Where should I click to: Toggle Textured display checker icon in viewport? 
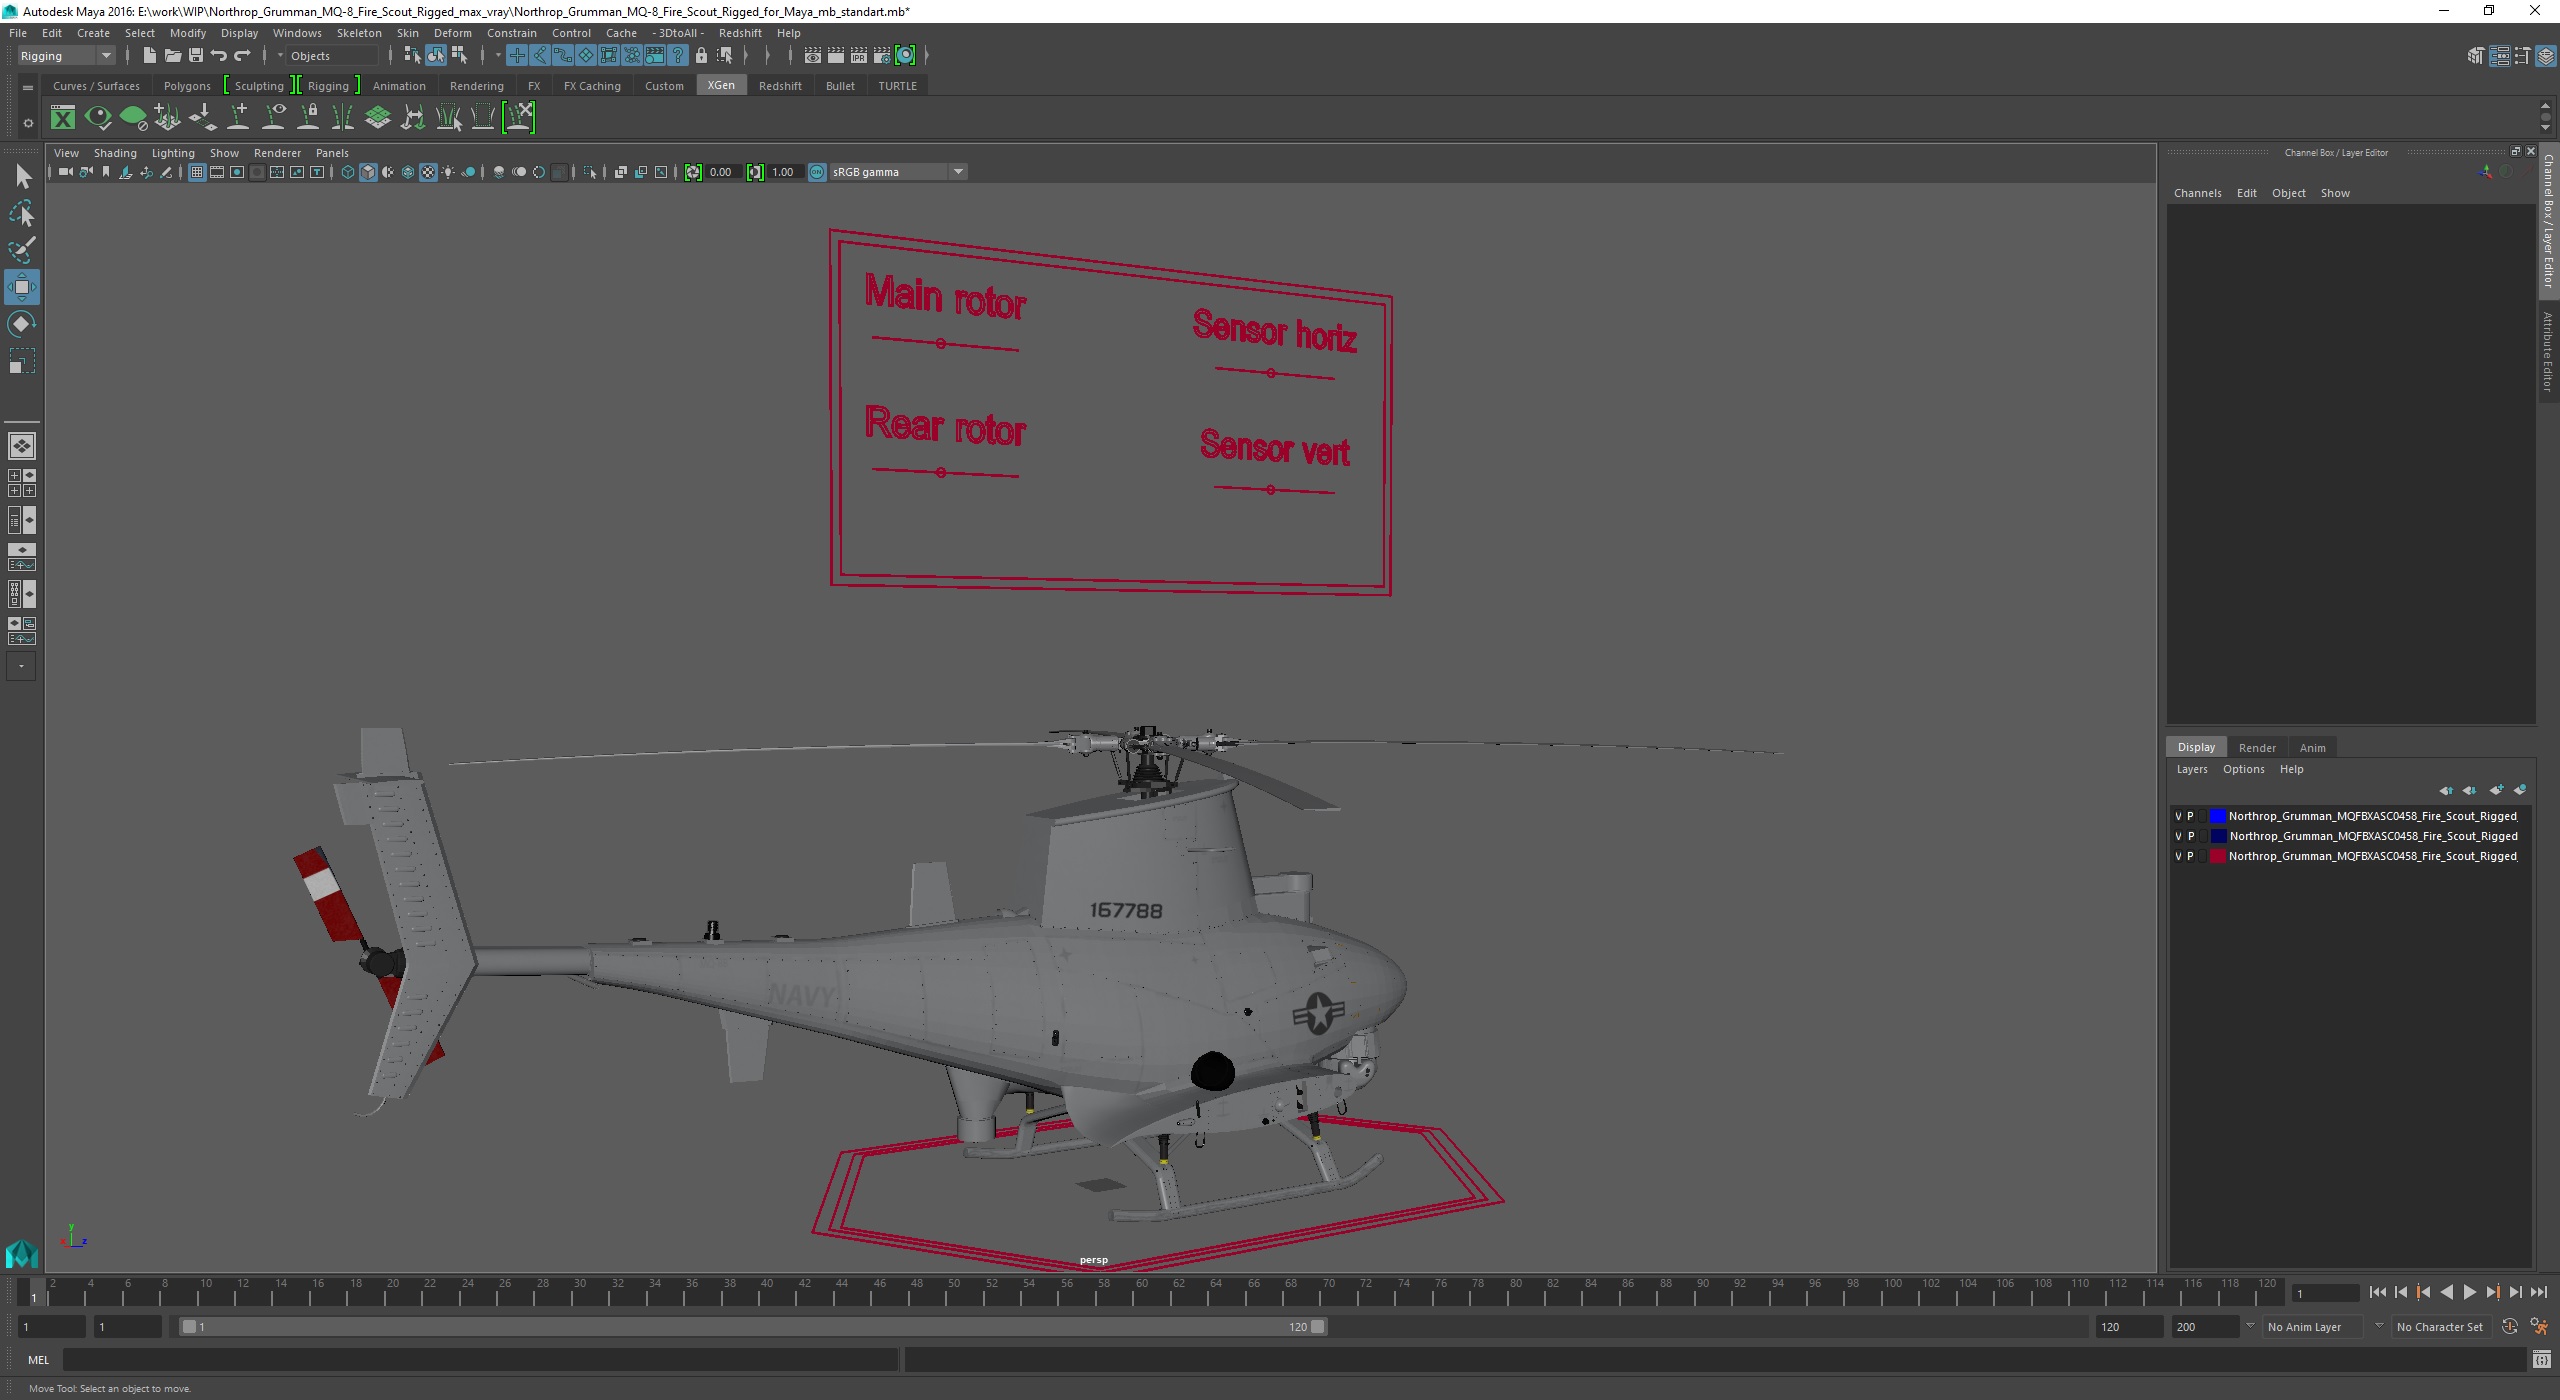click(x=428, y=172)
